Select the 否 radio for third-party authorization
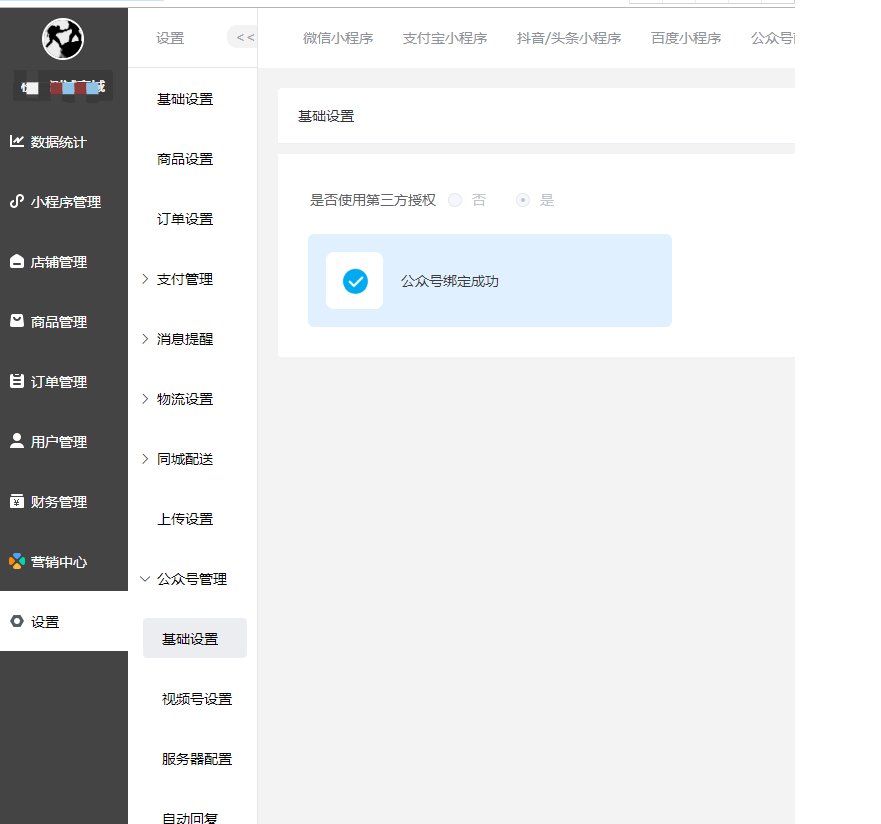The height and width of the screenshot is (824, 881). [x=455, y=200]
